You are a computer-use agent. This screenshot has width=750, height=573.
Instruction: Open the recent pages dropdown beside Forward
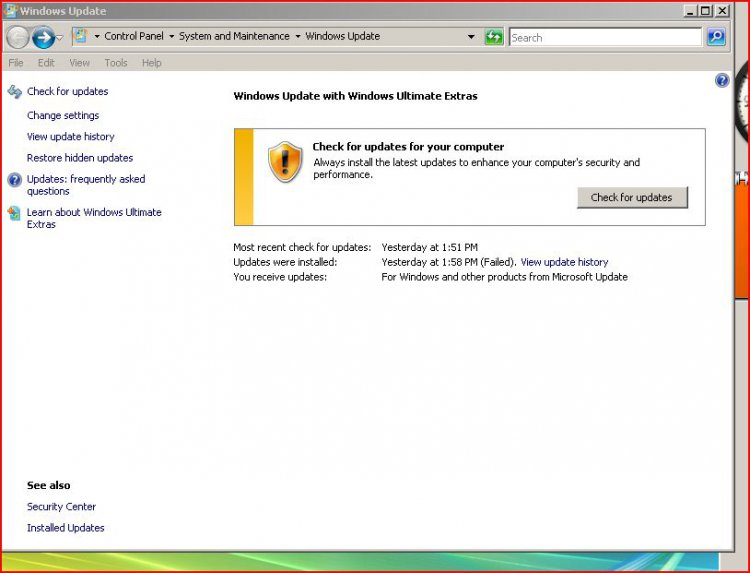point(60,37)
